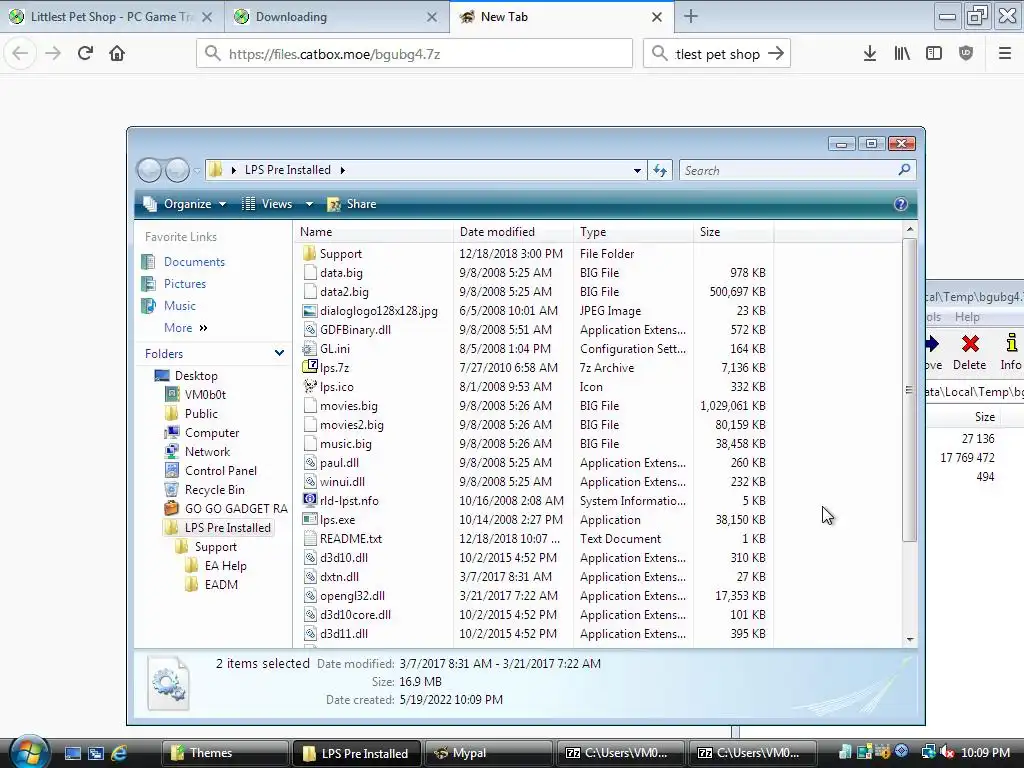Open the uBlock shield extension icon
This screenshot has height=768, width=1024.
pos(966,54)
